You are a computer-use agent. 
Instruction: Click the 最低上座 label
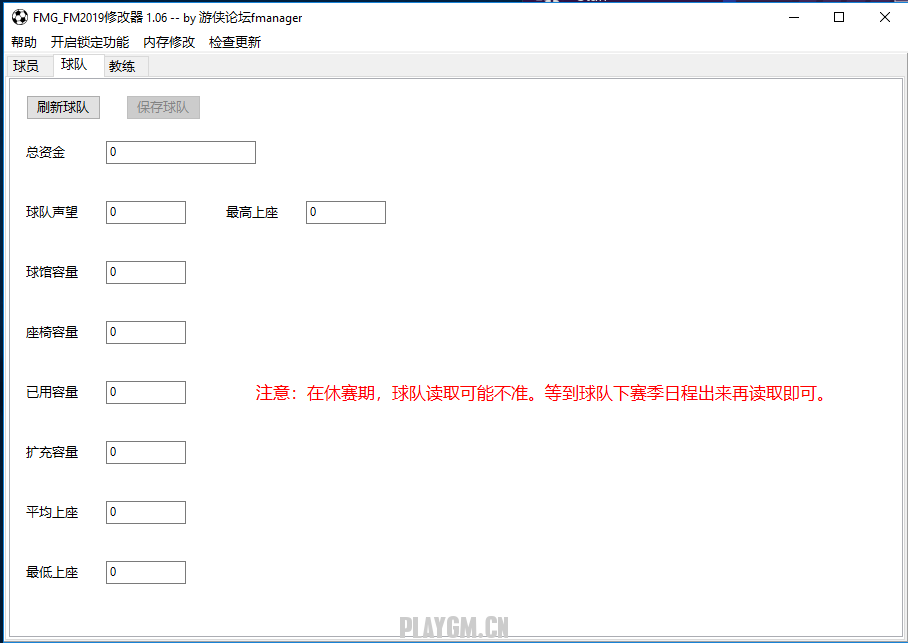coord(52,572)
